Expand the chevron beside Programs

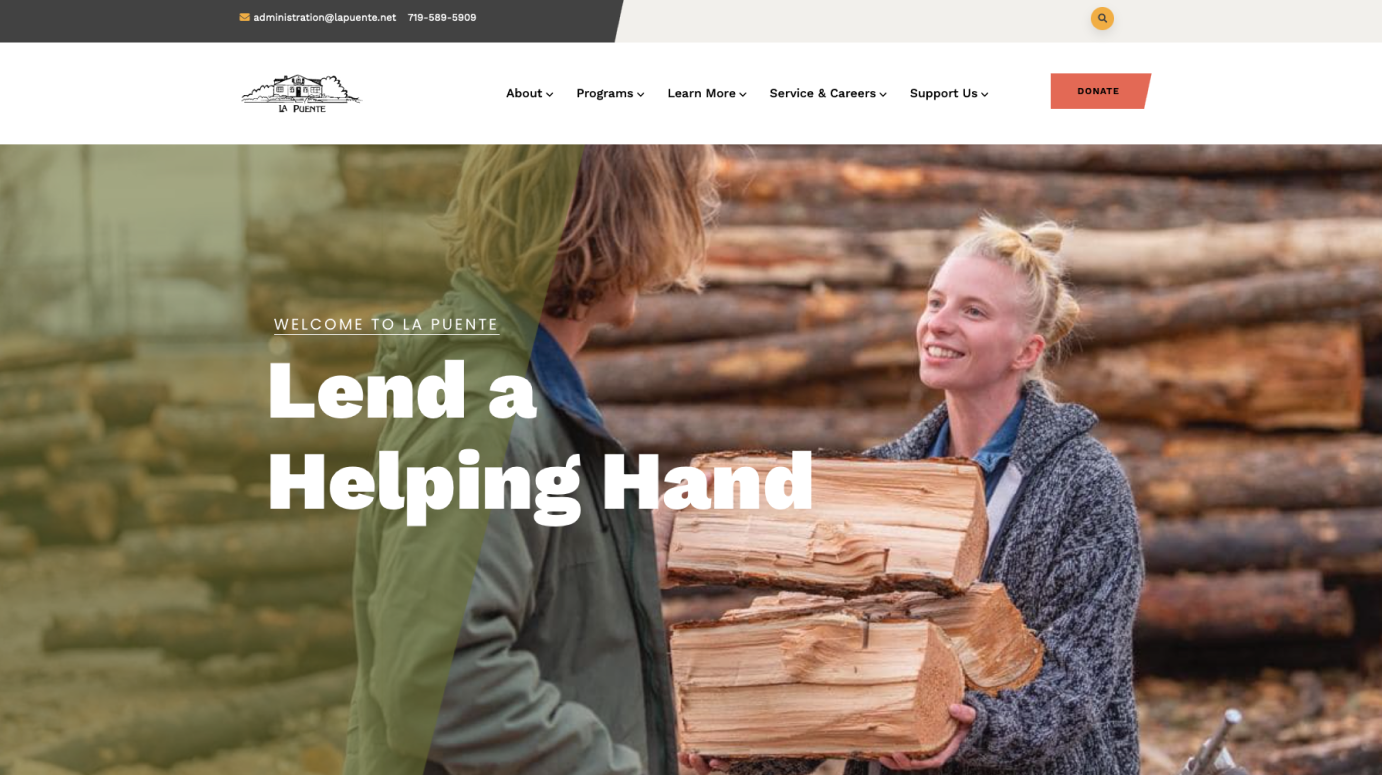641,94
